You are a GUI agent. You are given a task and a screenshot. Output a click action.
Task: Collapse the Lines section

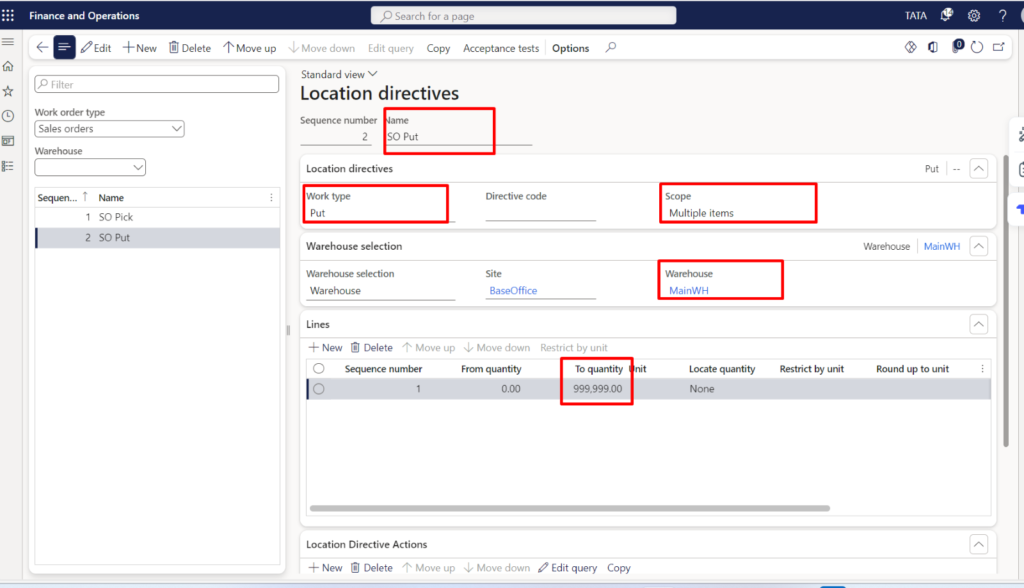[978, 324]
